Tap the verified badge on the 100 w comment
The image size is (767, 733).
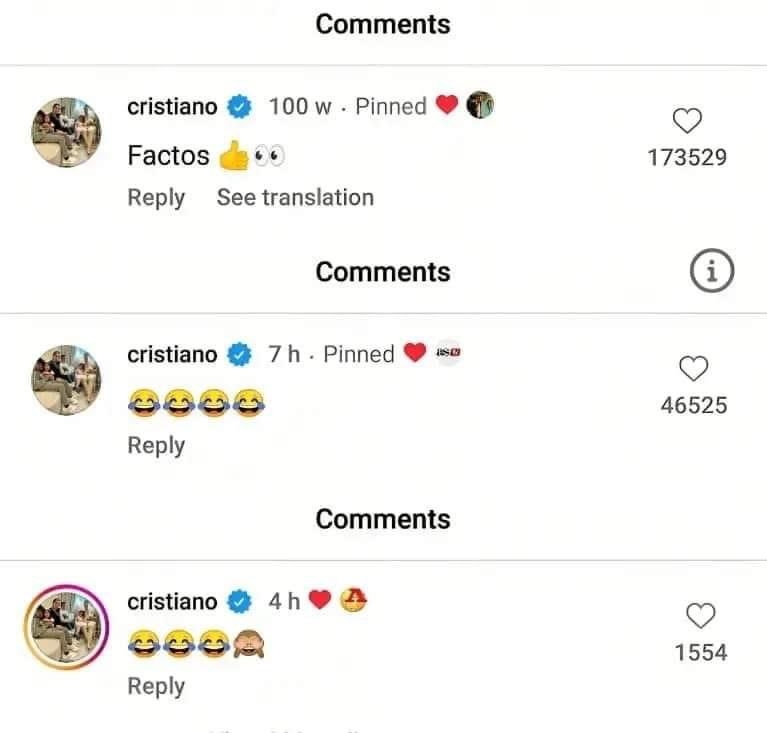pyautogui.click(x=241, y=106)
